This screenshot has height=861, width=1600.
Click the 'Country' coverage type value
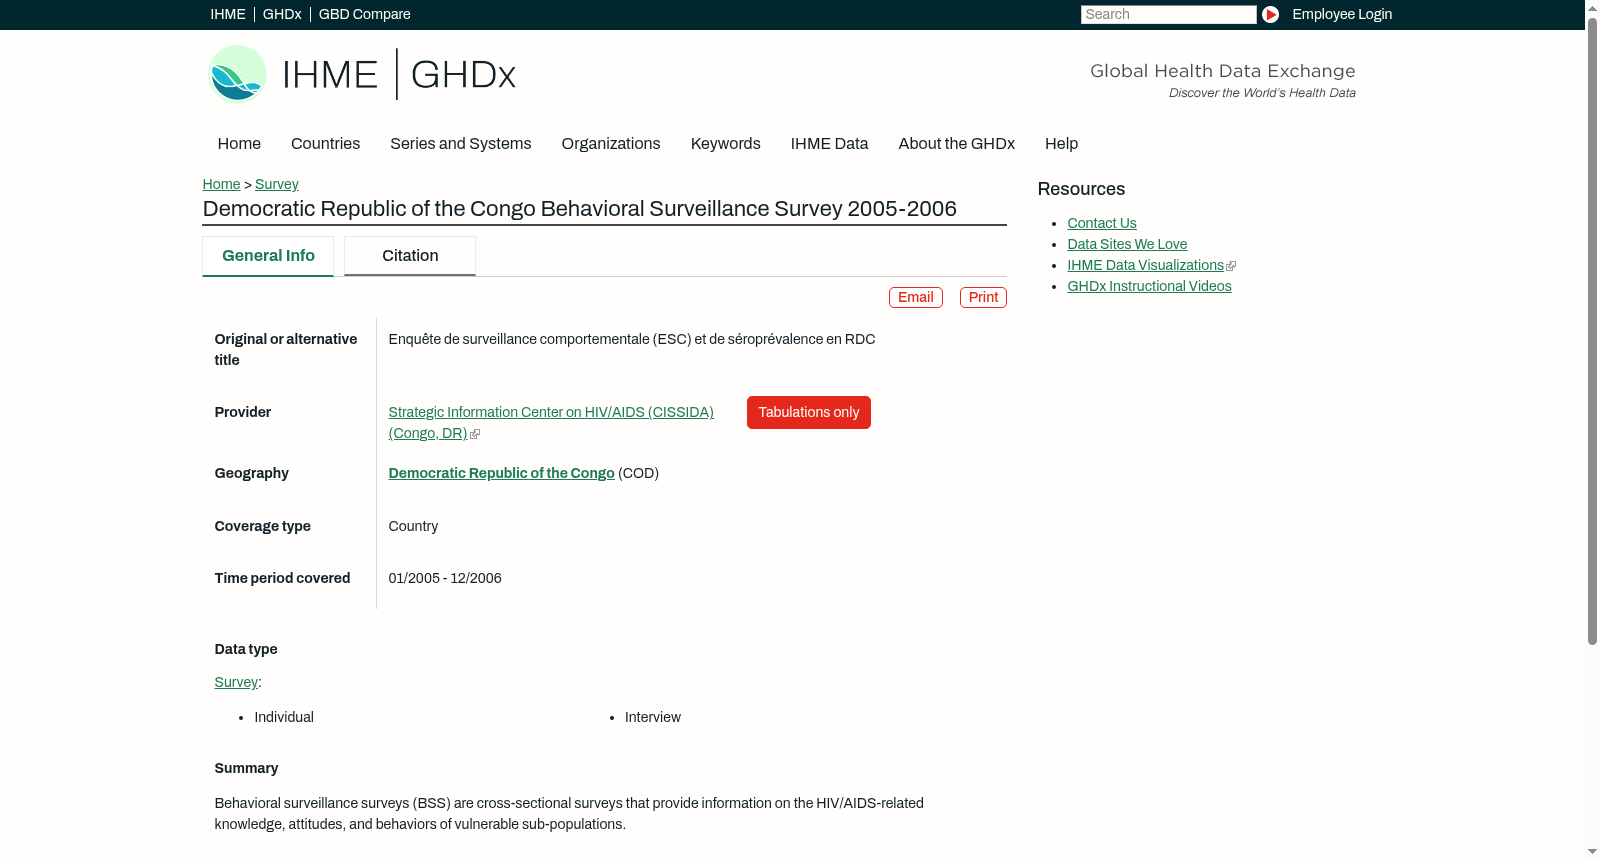413,527
